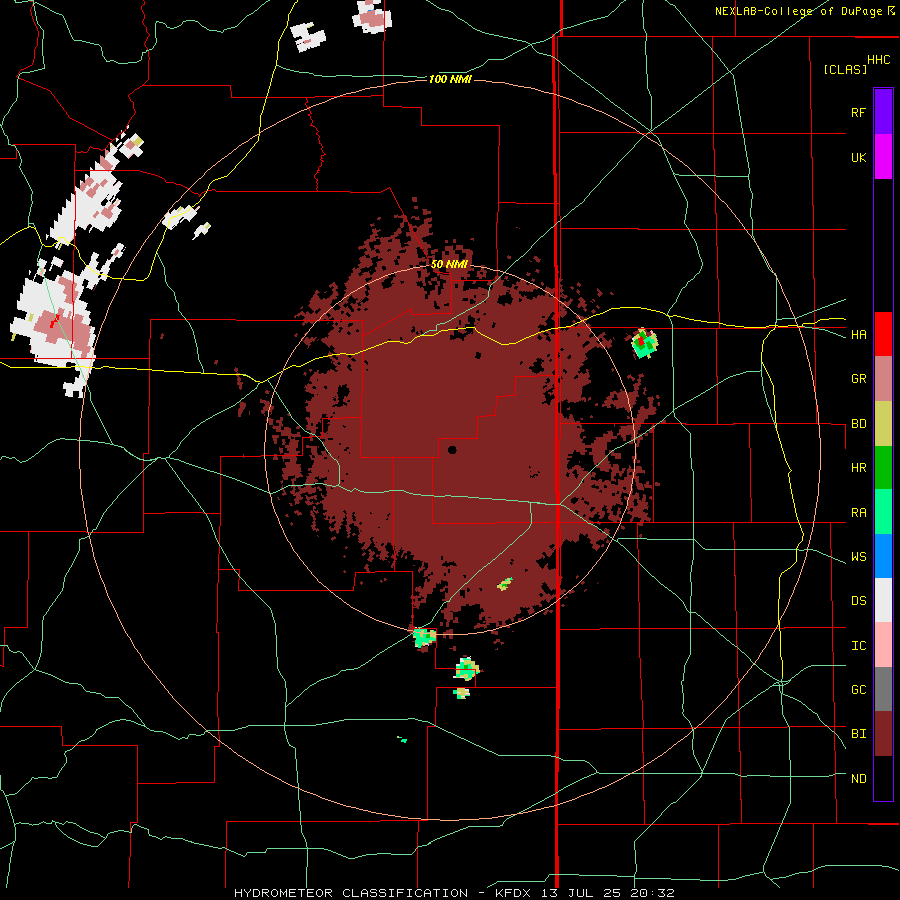
Task: Click the NEXLAB-College of DuPage title
Action: click(x=800, y=11)
